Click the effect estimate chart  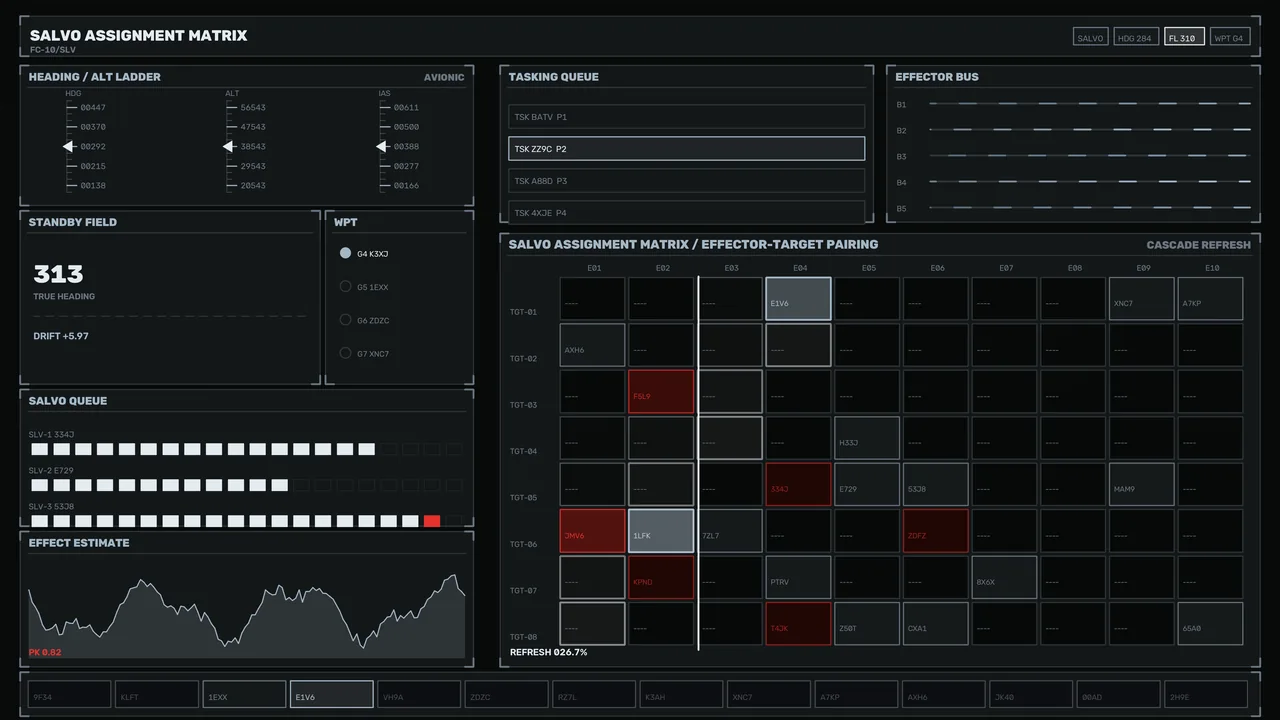(x=247, y=616)
